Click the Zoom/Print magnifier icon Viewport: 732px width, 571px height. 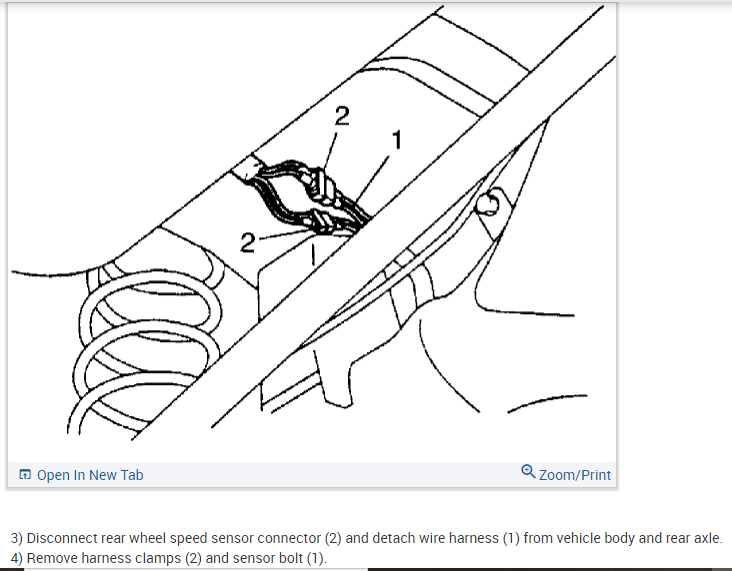pos(528,472)
